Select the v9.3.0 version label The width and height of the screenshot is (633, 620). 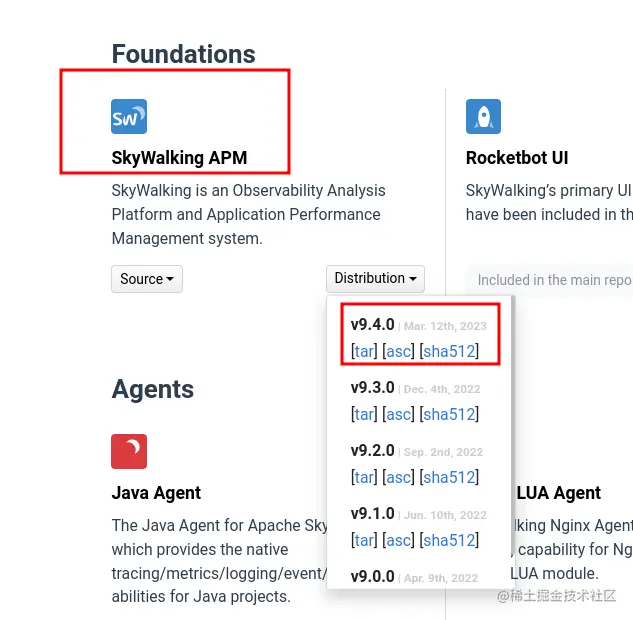tap(373, 388)
